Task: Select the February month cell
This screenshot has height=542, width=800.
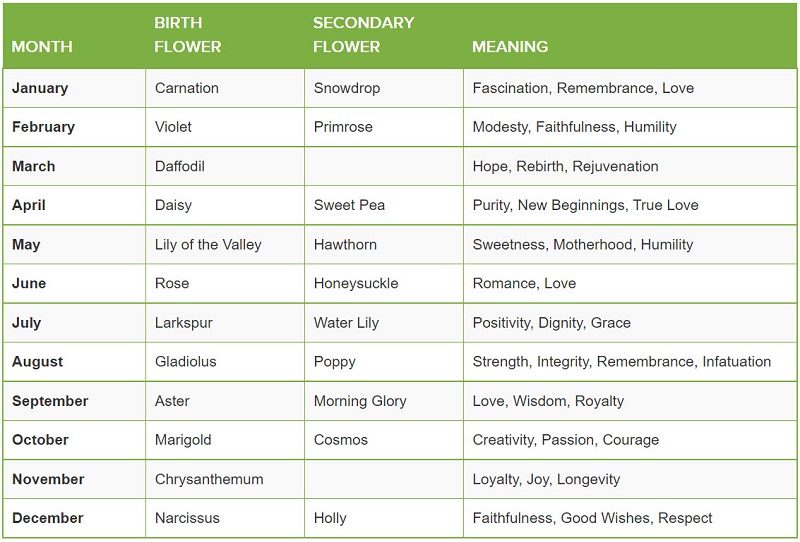Action: [x=43, y=127]
